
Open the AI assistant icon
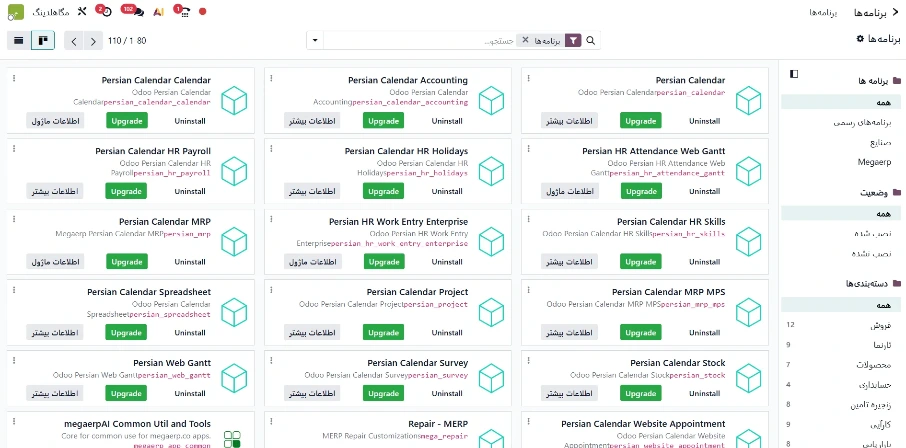point(158,12)
